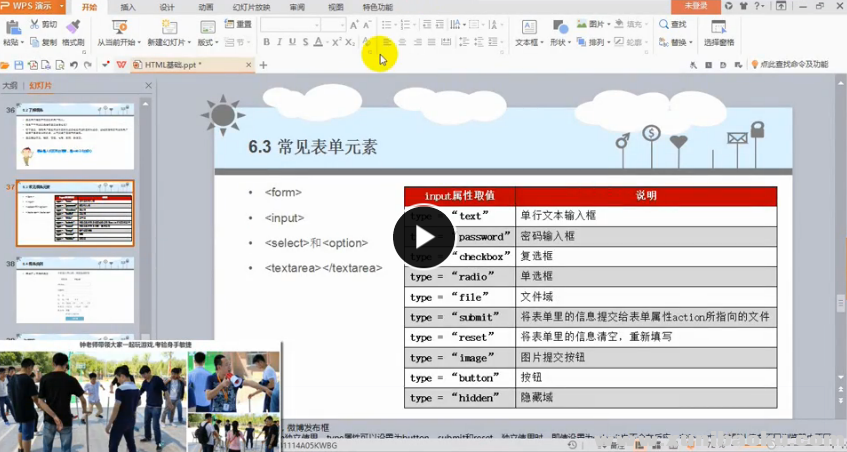Image resolution: width=847 pixels, height=452 pixels.
Task: Open the Selection Pane (选择窗格)
Action: (x=718, y=32)
